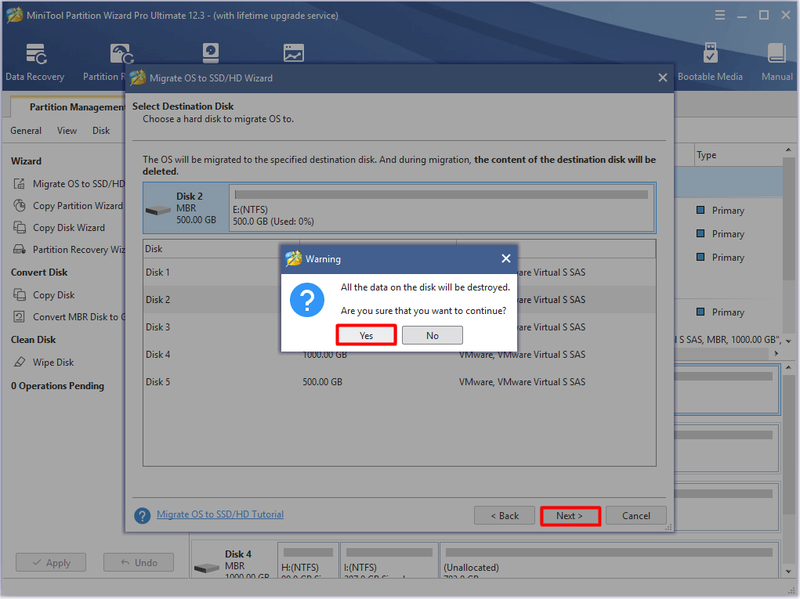Screen dimensions: 800x599
Task: Click the Unallocated space on Disk 4 map
Action: click(x=609, y=560)
